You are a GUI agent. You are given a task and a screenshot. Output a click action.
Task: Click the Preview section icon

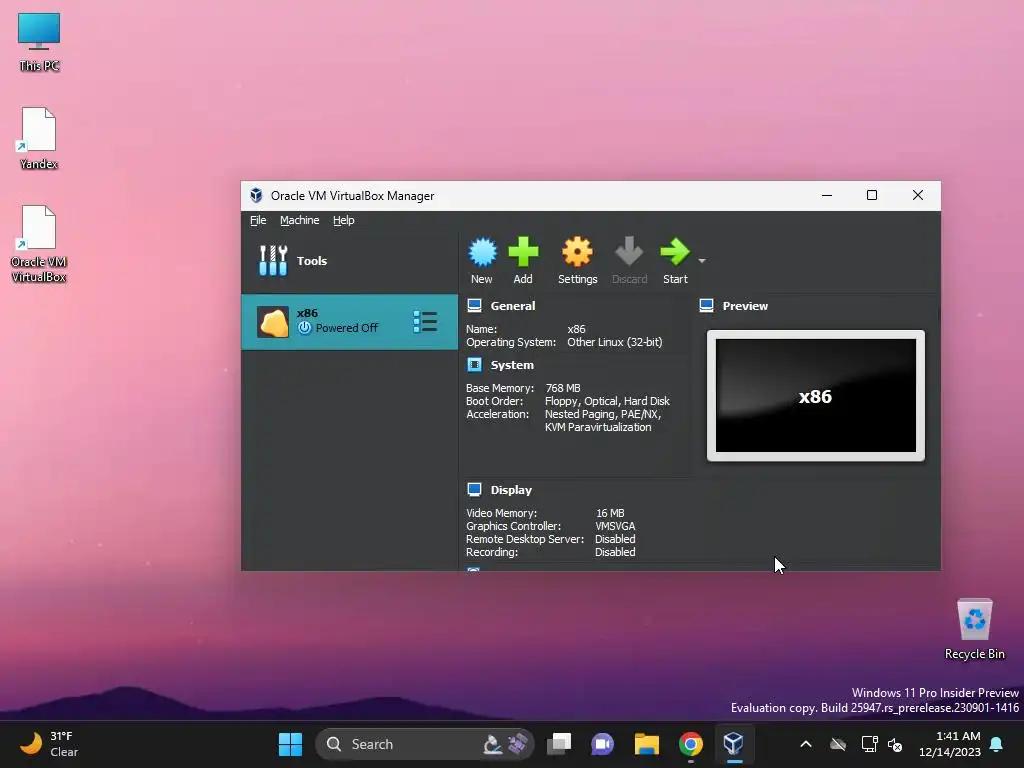[707, 306]
